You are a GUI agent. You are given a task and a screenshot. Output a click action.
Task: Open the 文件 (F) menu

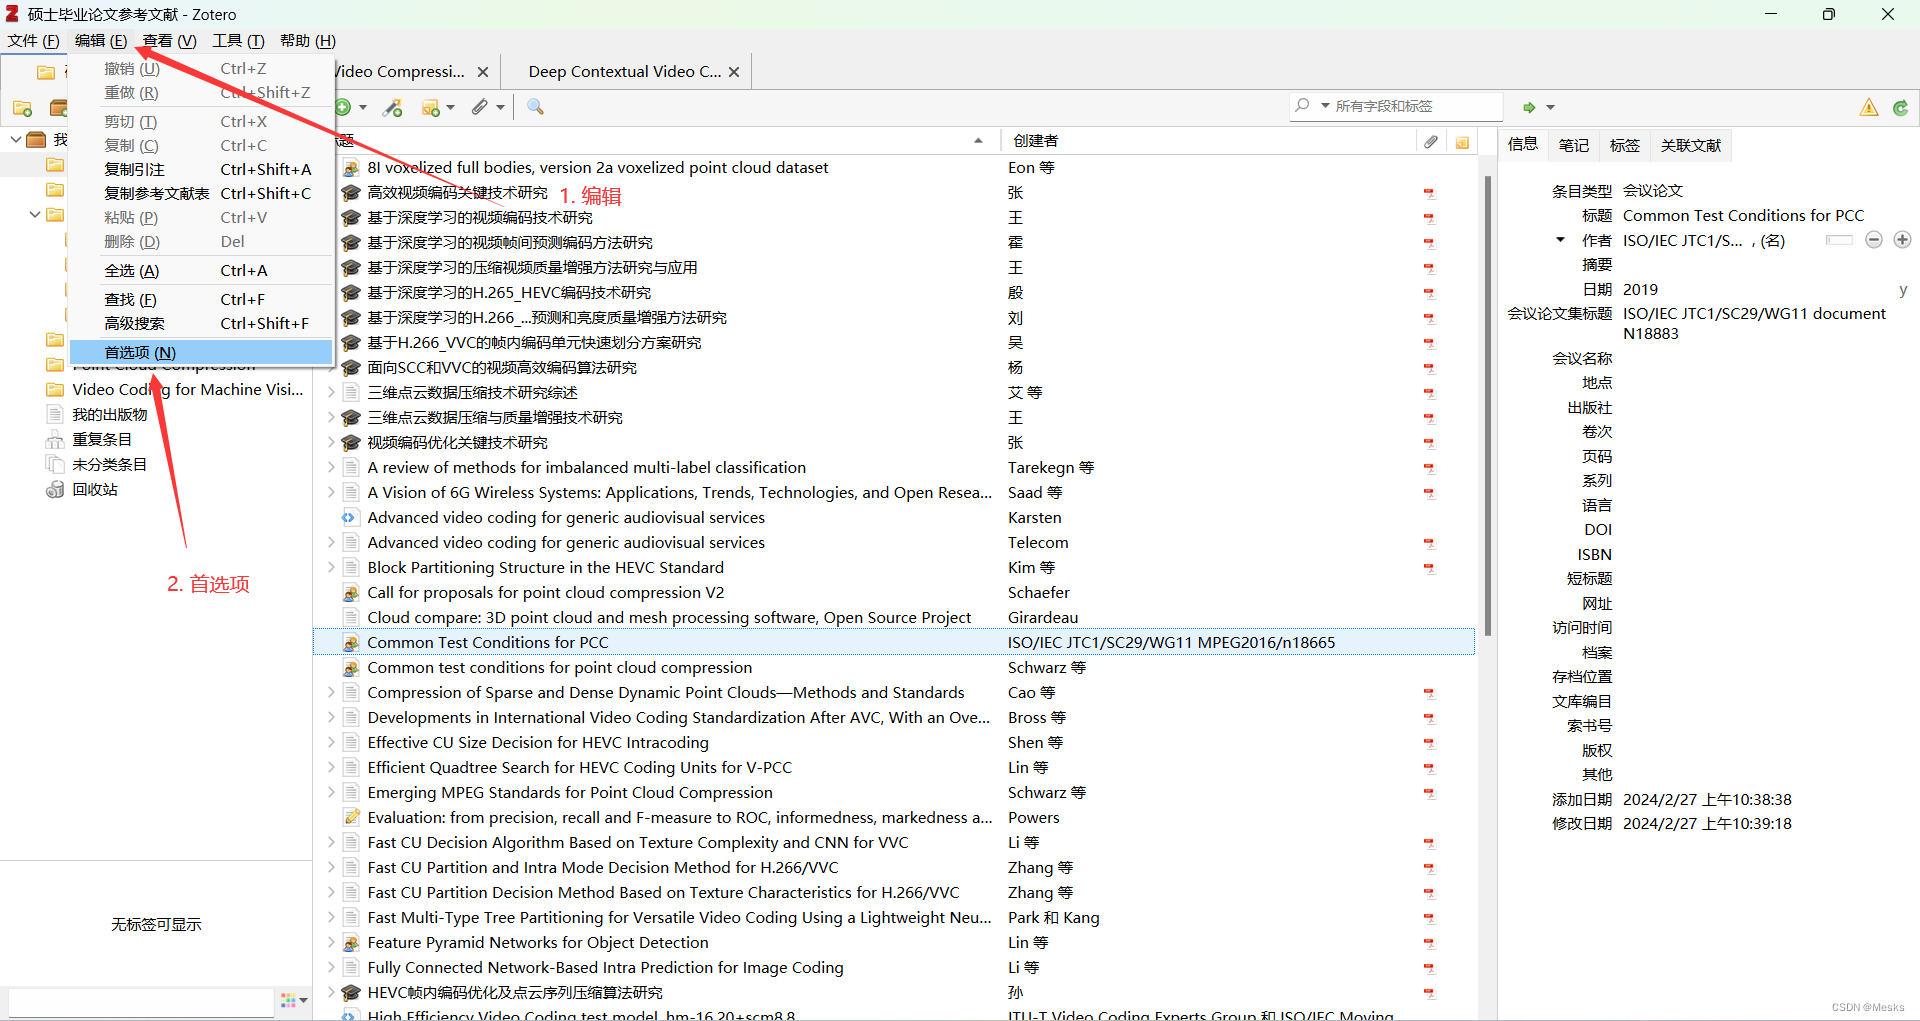click(34, 41)
